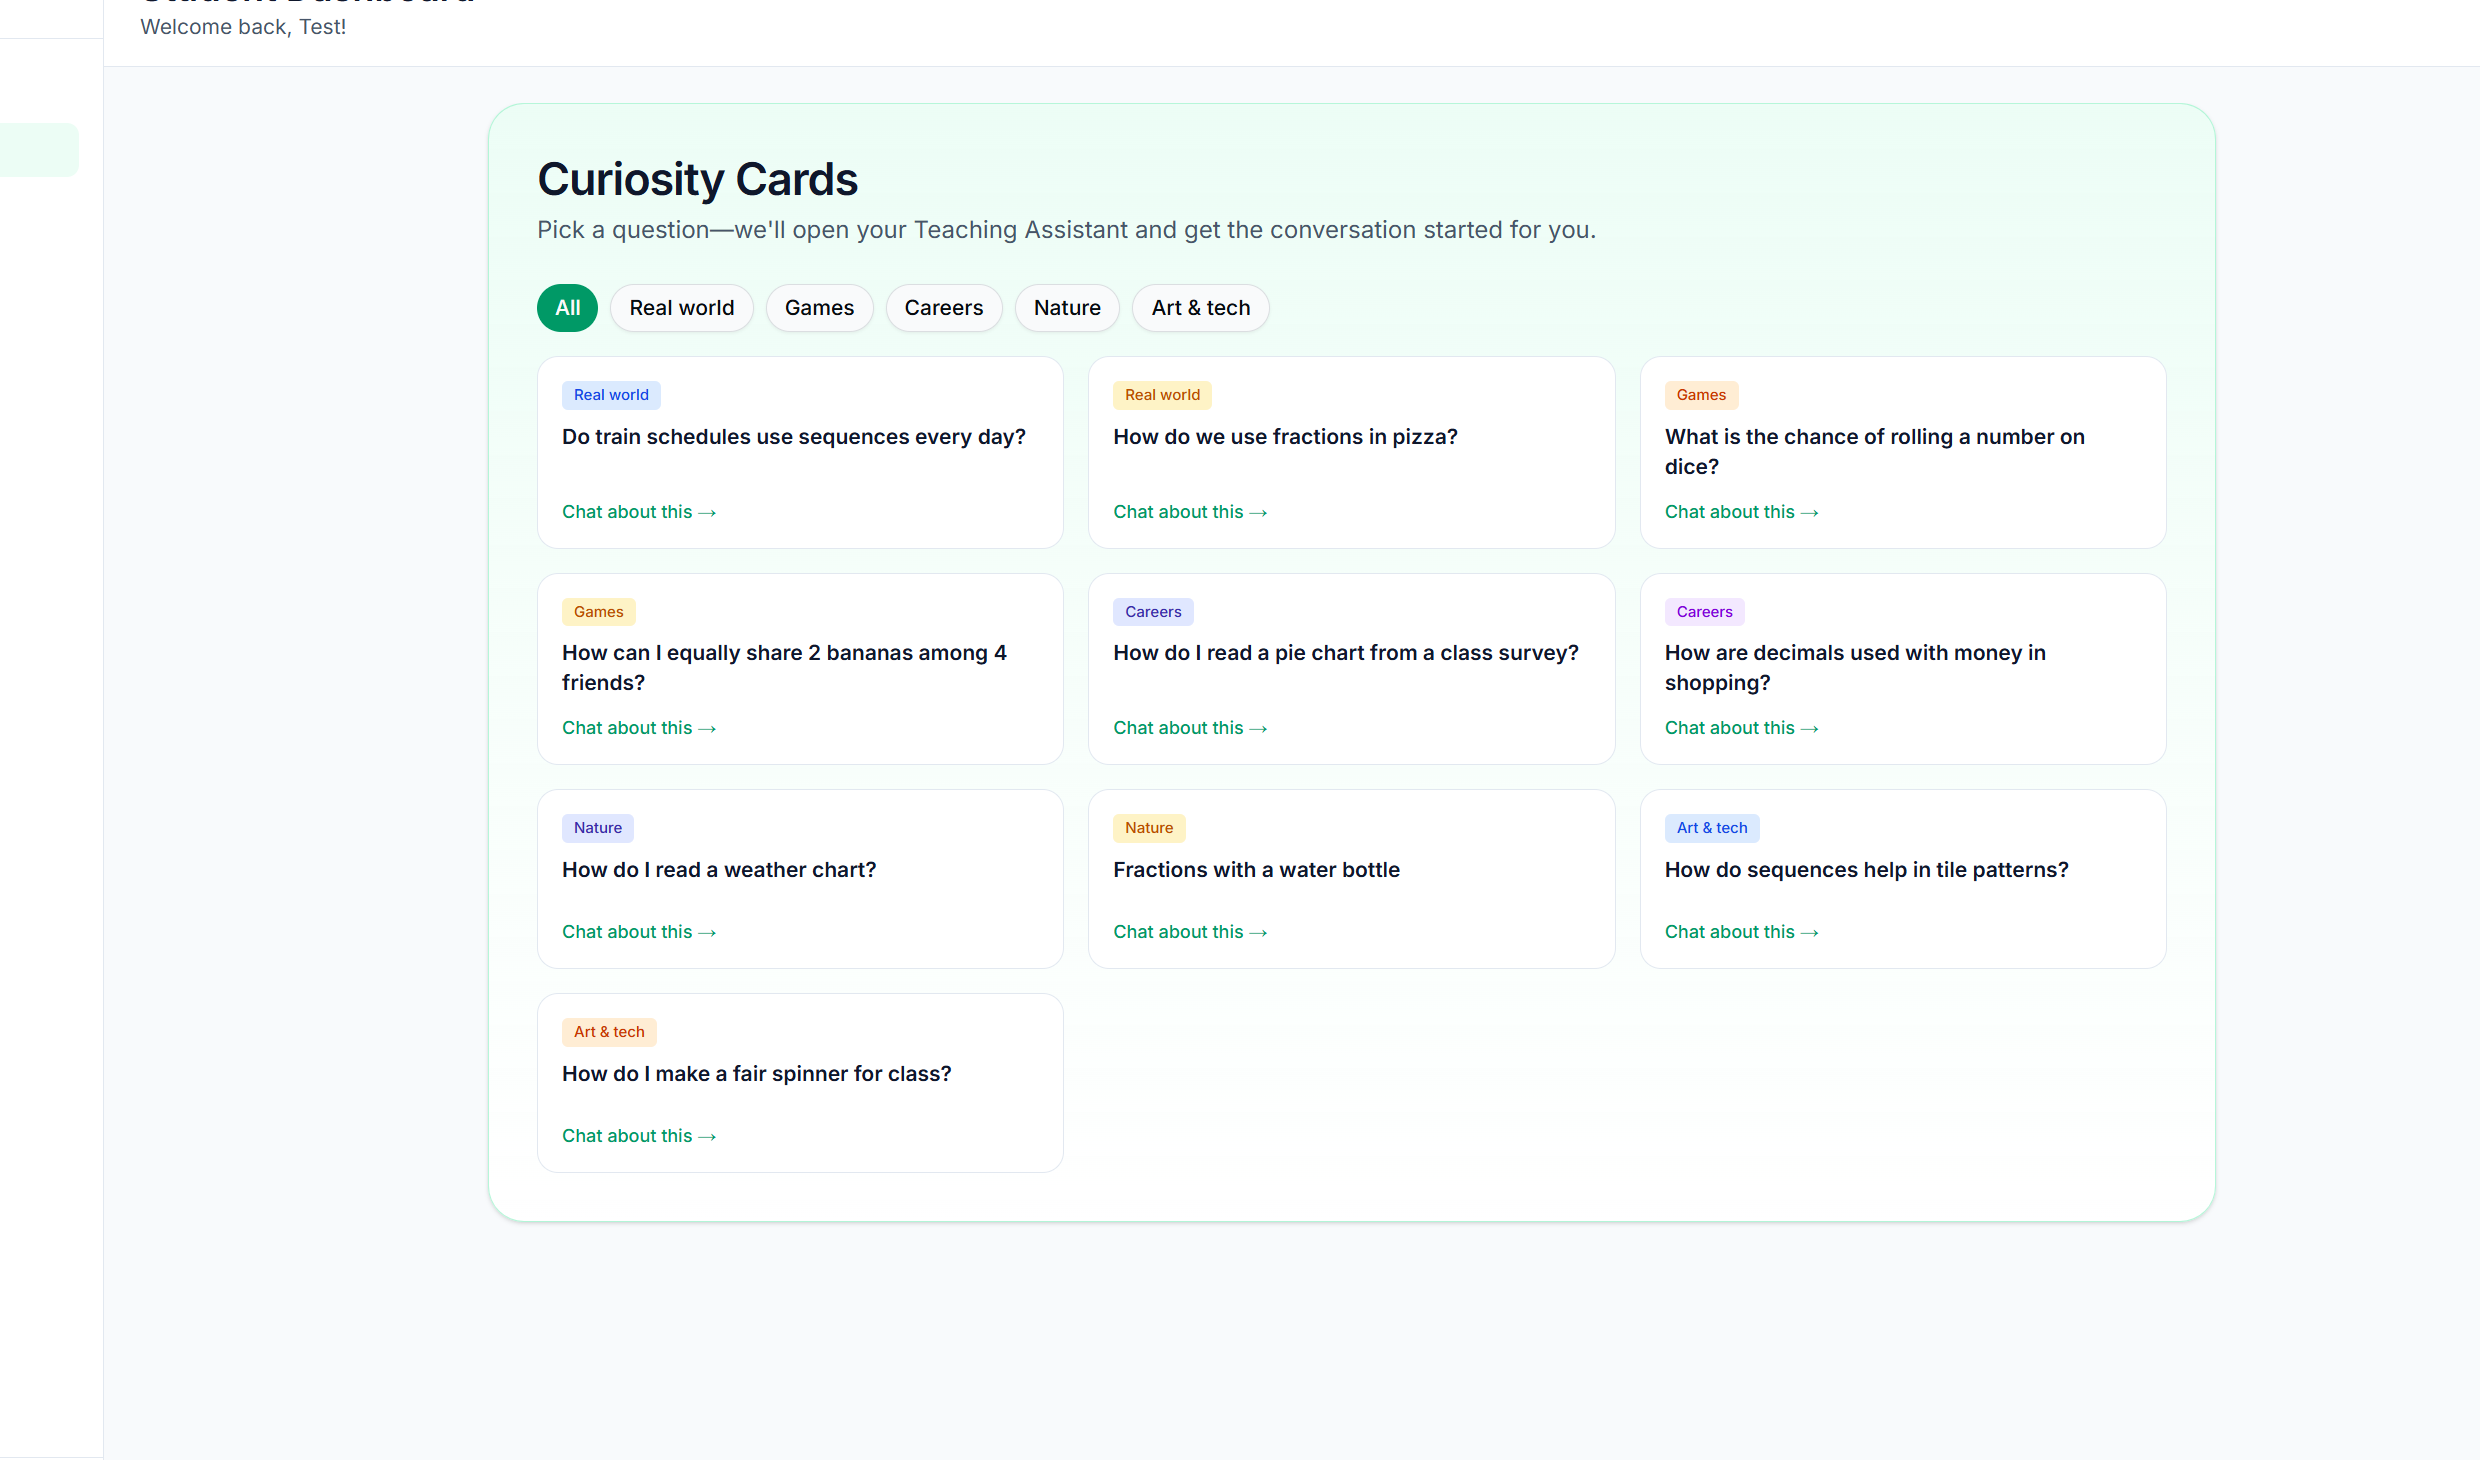Filter cards by Art & tech
This screenshot has width=2480, height=1460.
click(1200, 308)
